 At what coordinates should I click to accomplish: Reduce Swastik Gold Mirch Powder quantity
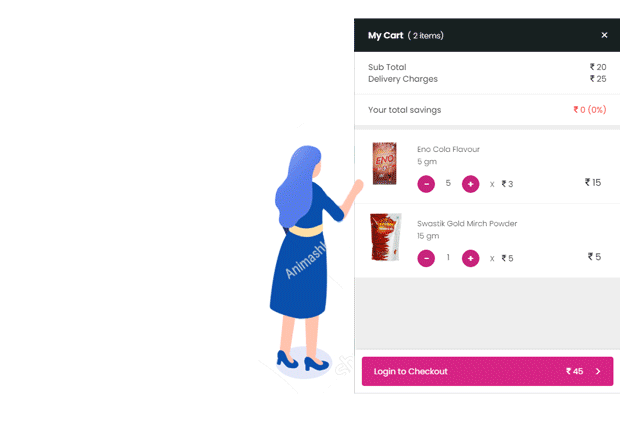coord(426,258)
